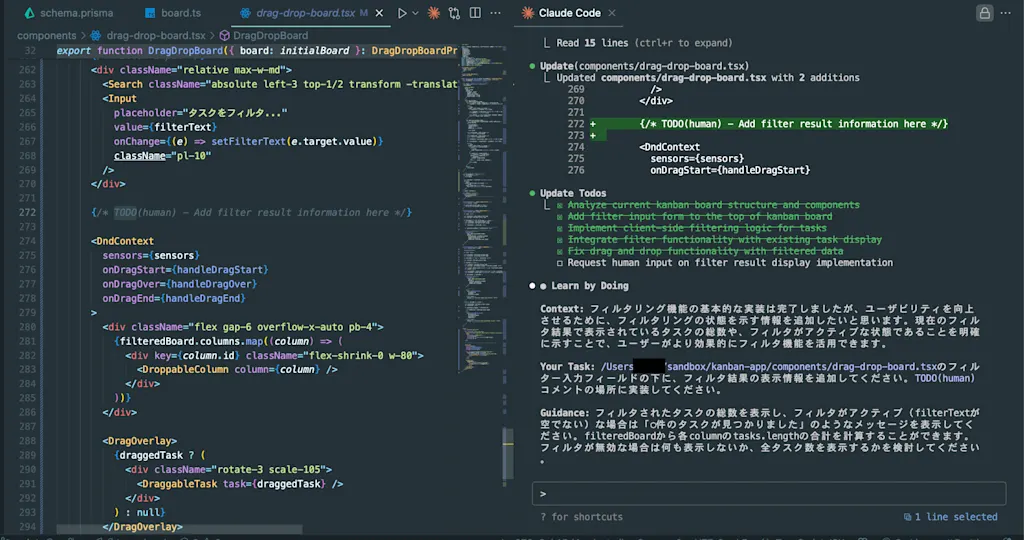The width and height of the screenshot is (1024, 540).
Task: Open the editor more actions ellipsis
Action: (x=496, y=13)
